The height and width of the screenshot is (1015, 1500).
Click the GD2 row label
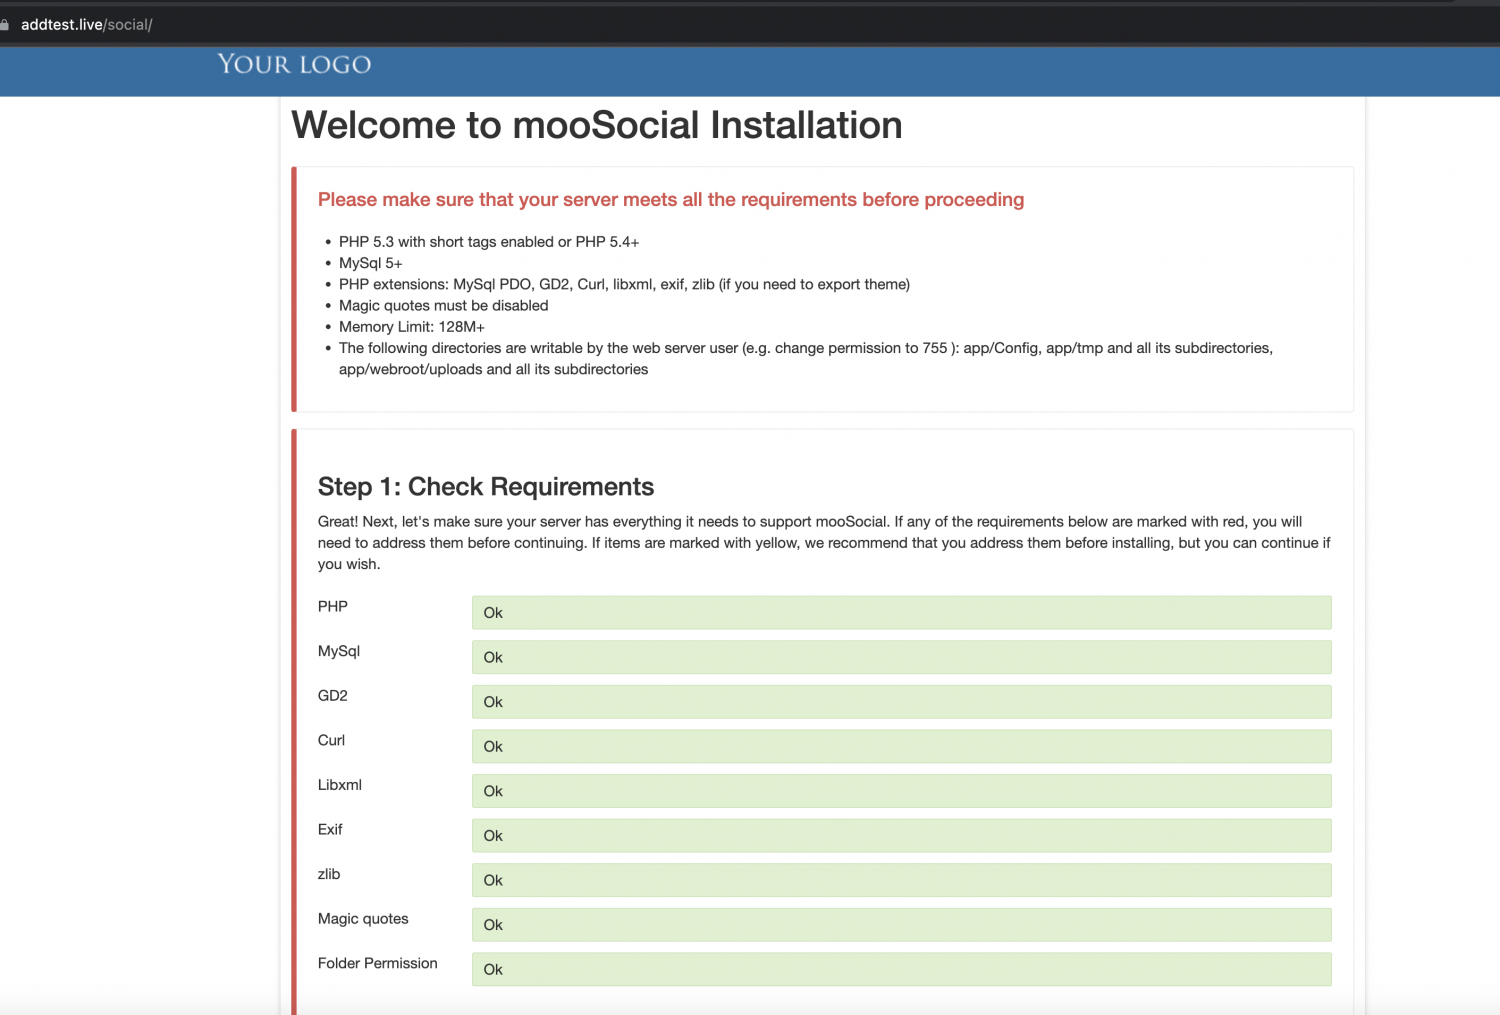click(333, 695)
